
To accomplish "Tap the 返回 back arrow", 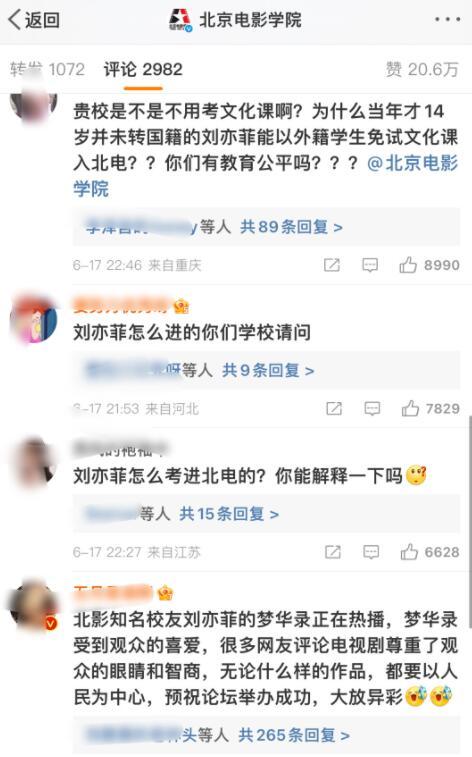I will pyautogui.click(x=34, y=20).
